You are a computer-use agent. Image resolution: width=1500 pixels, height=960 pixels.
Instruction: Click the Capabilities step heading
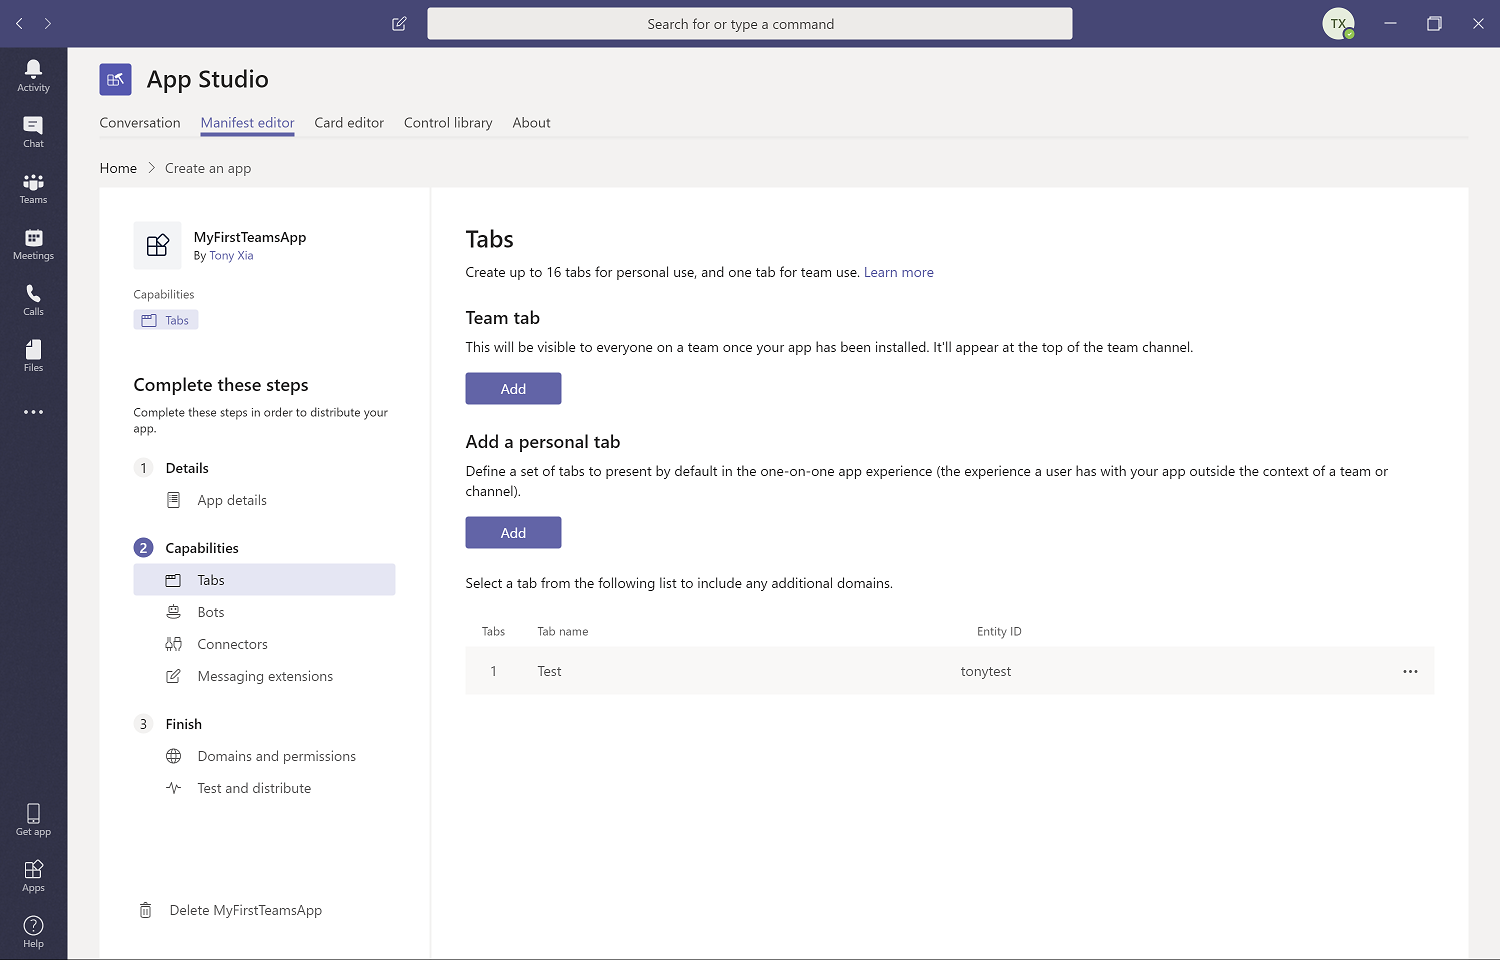click(202, 548)
